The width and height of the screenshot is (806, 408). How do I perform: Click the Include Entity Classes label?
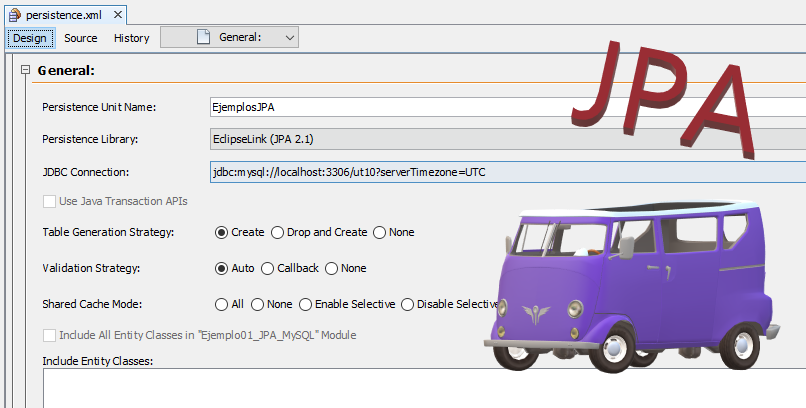(98, 361)
